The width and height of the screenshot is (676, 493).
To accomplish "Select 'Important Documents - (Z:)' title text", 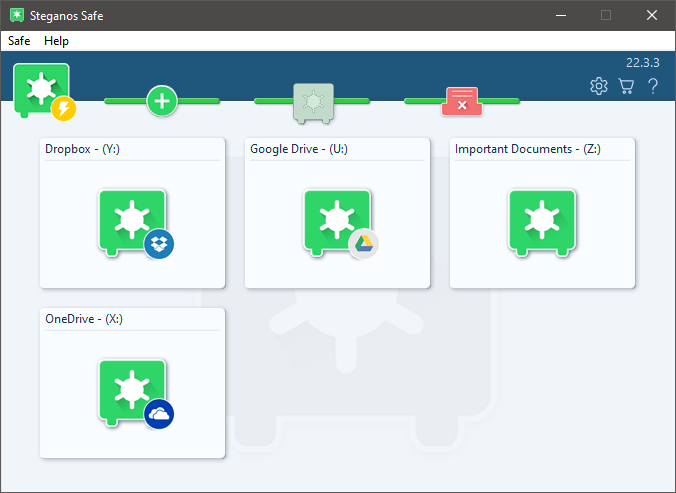I will 528,149.
